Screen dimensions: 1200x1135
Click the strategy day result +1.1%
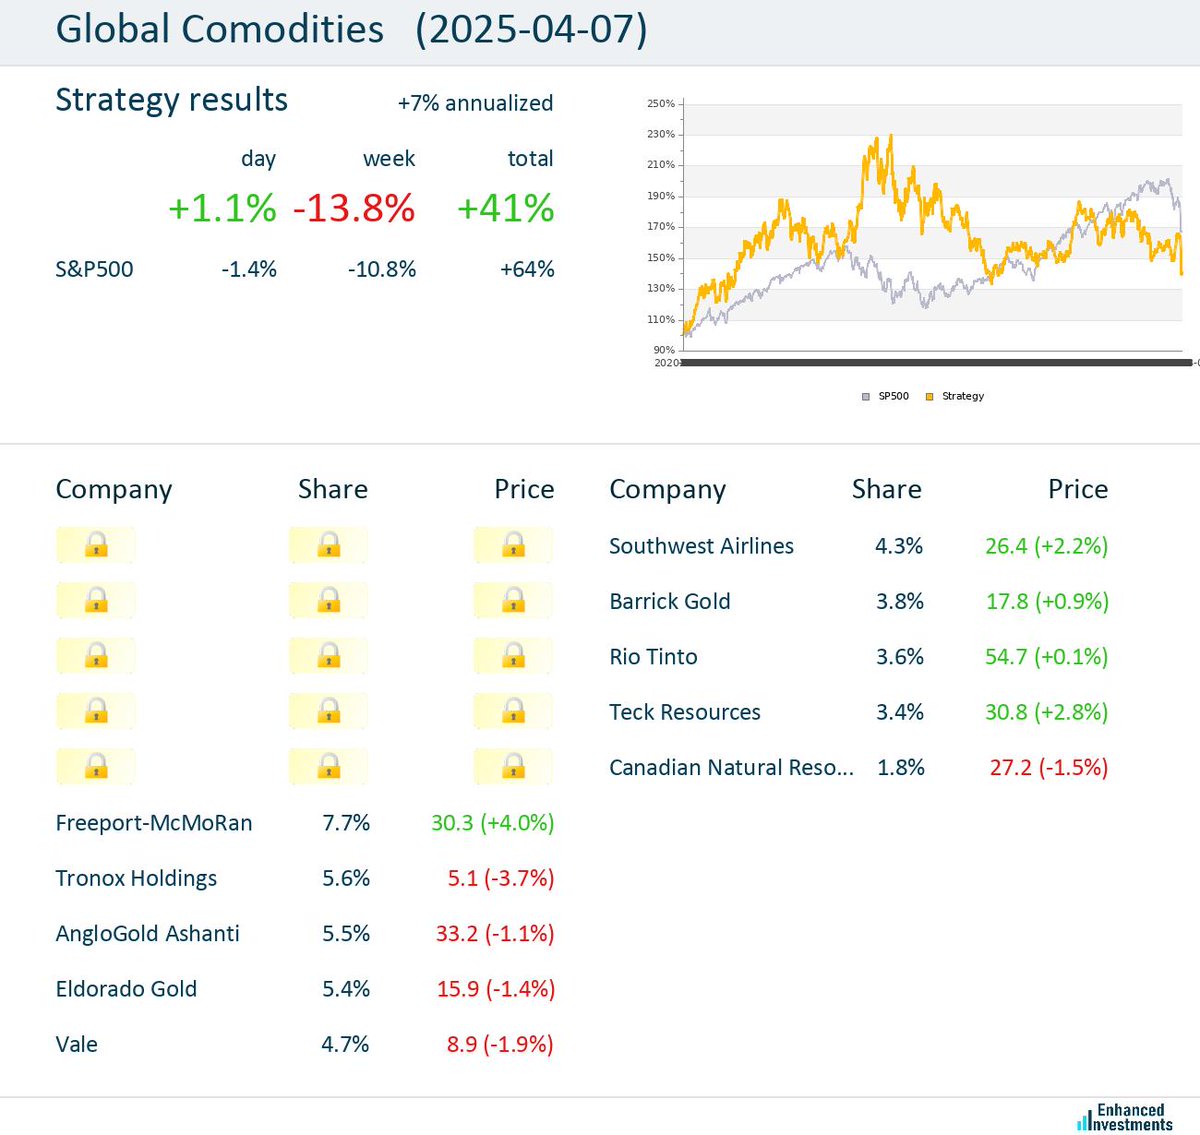pos(222,208)
